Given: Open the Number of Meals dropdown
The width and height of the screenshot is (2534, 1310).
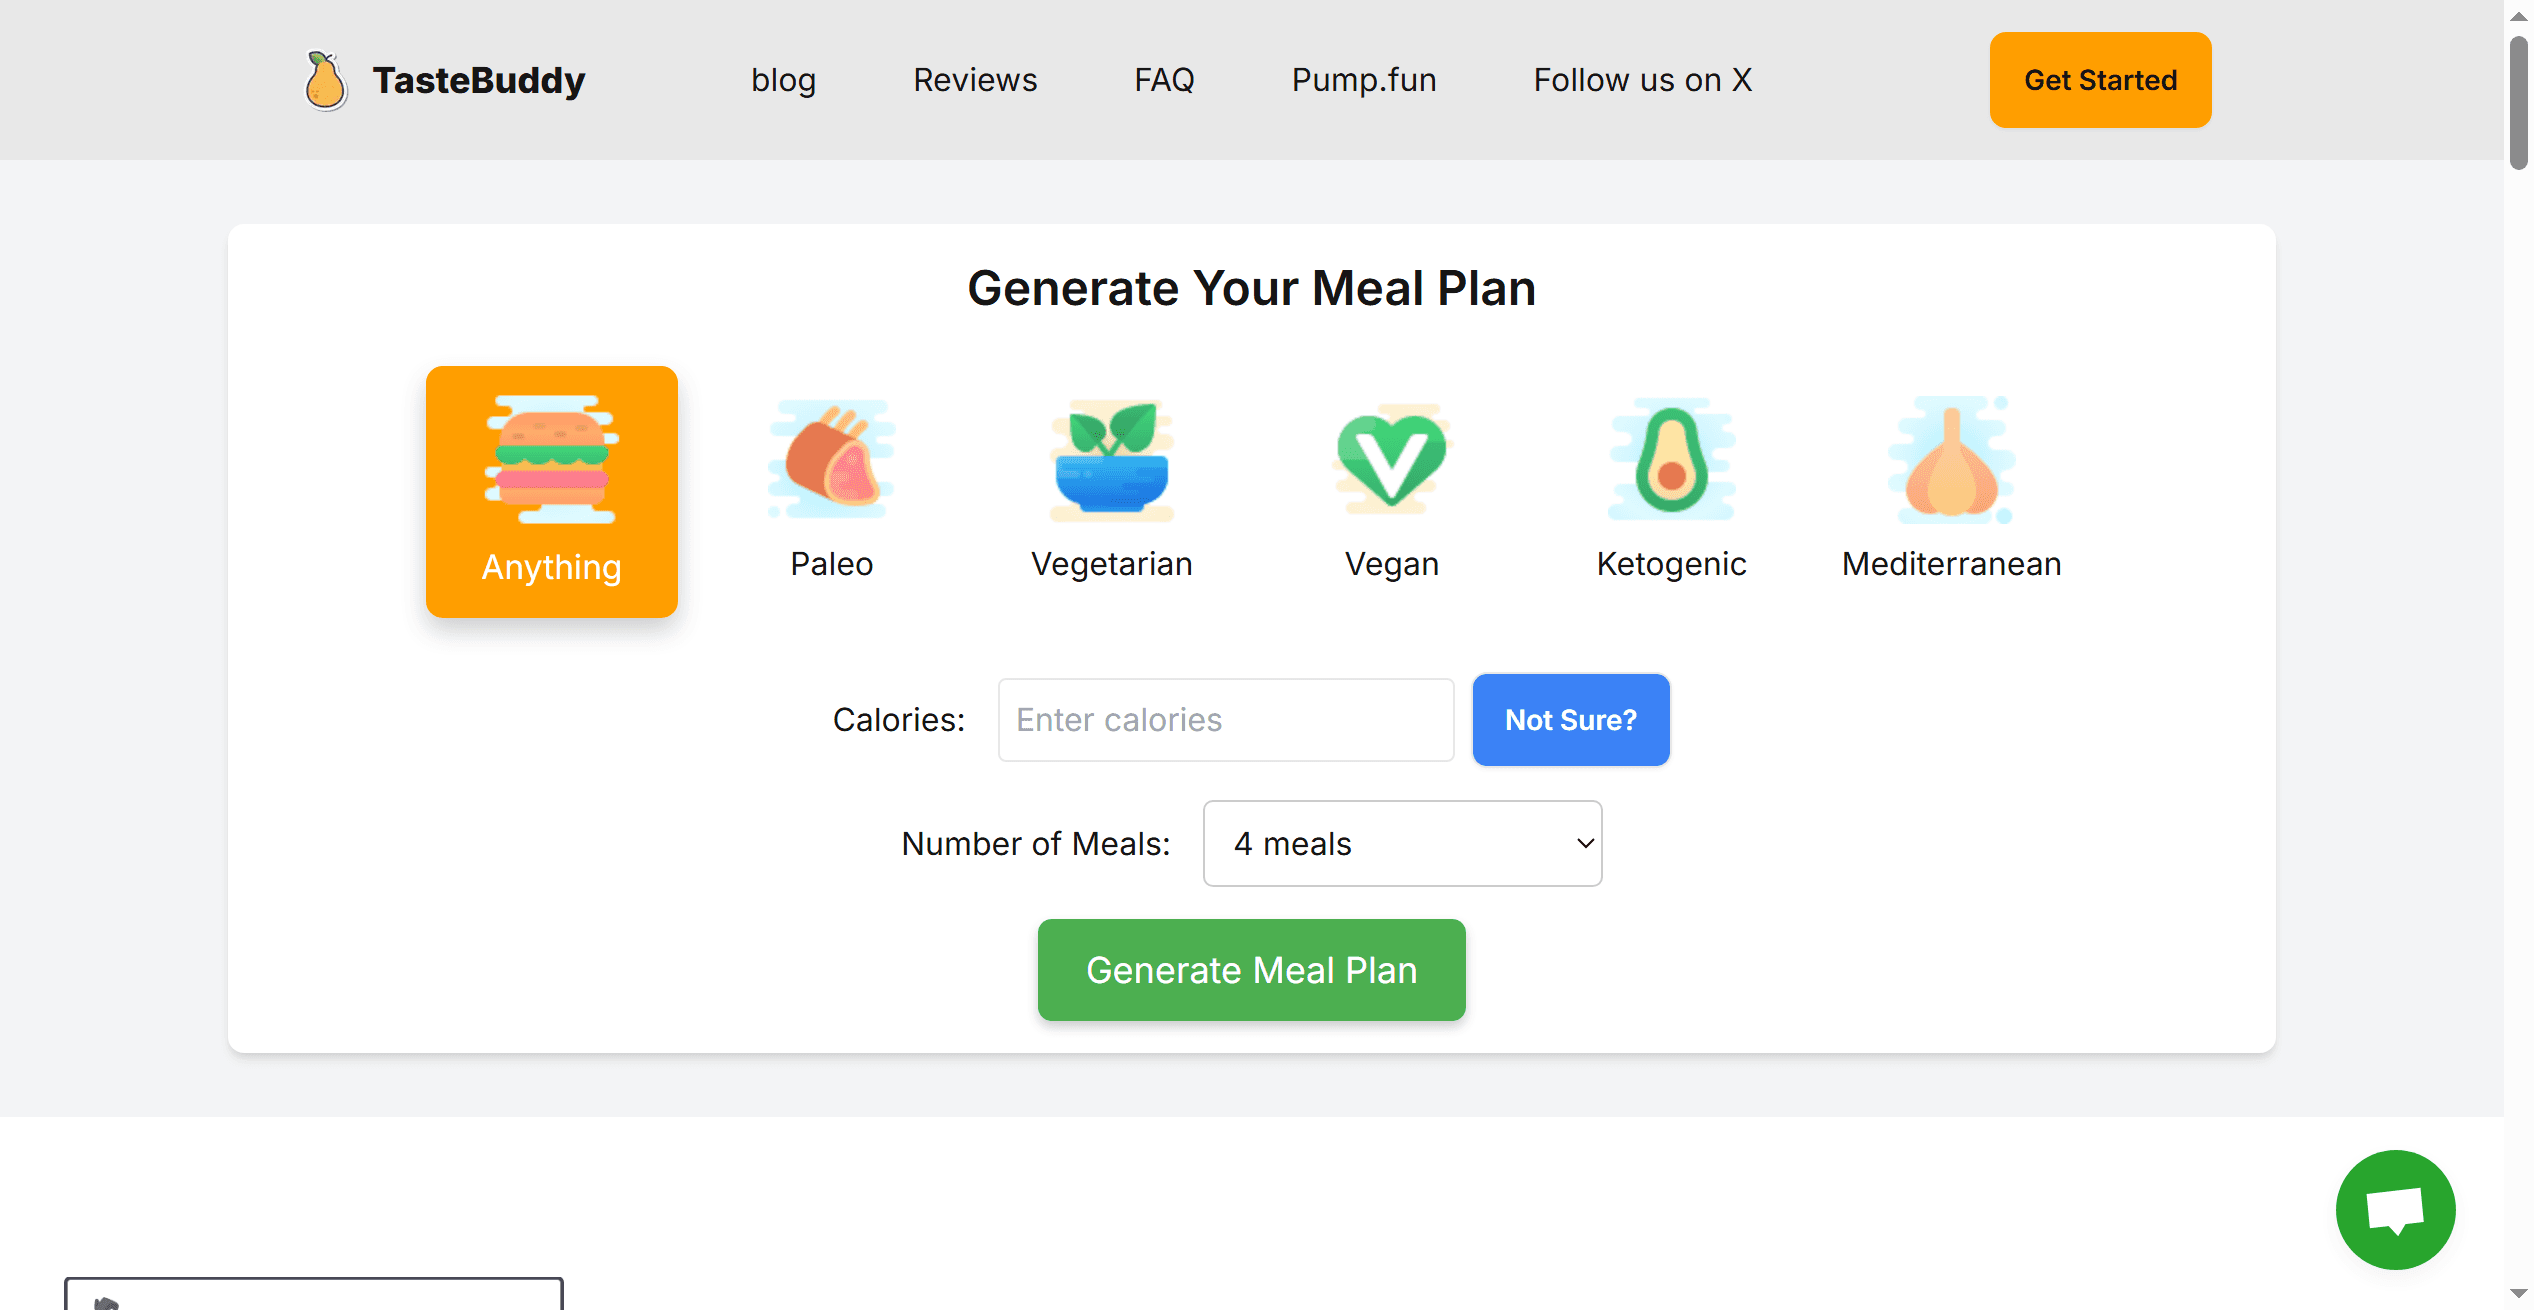Looking at the screenshot, I should (x=1402, y=843).
